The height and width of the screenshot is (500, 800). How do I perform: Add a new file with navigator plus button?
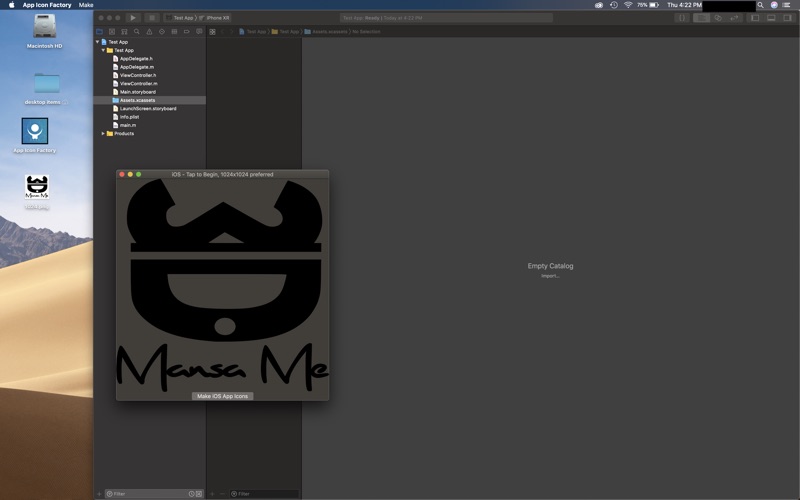click(x=99, y=494)
